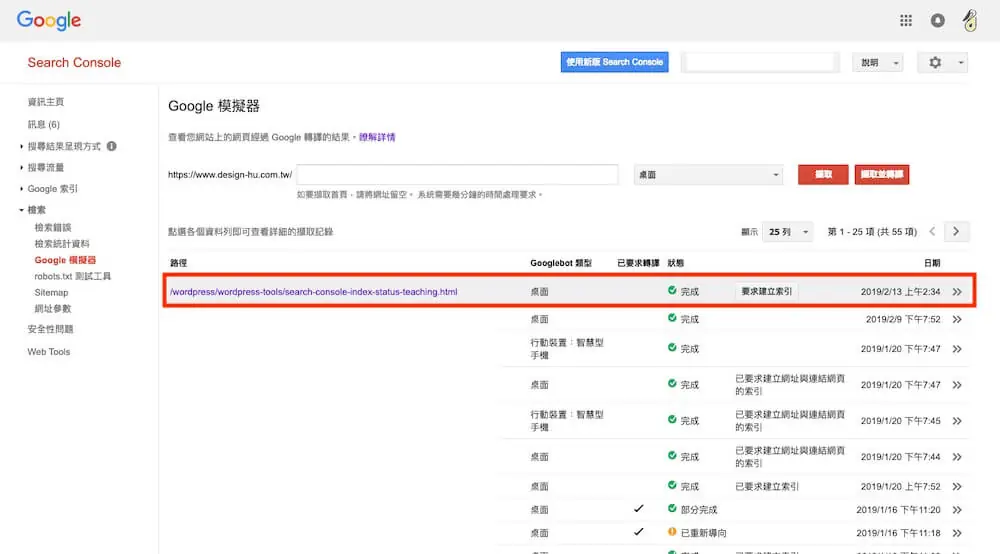
Task: Open dropdown arrow next to settings gear
Action: coord(960,62)
